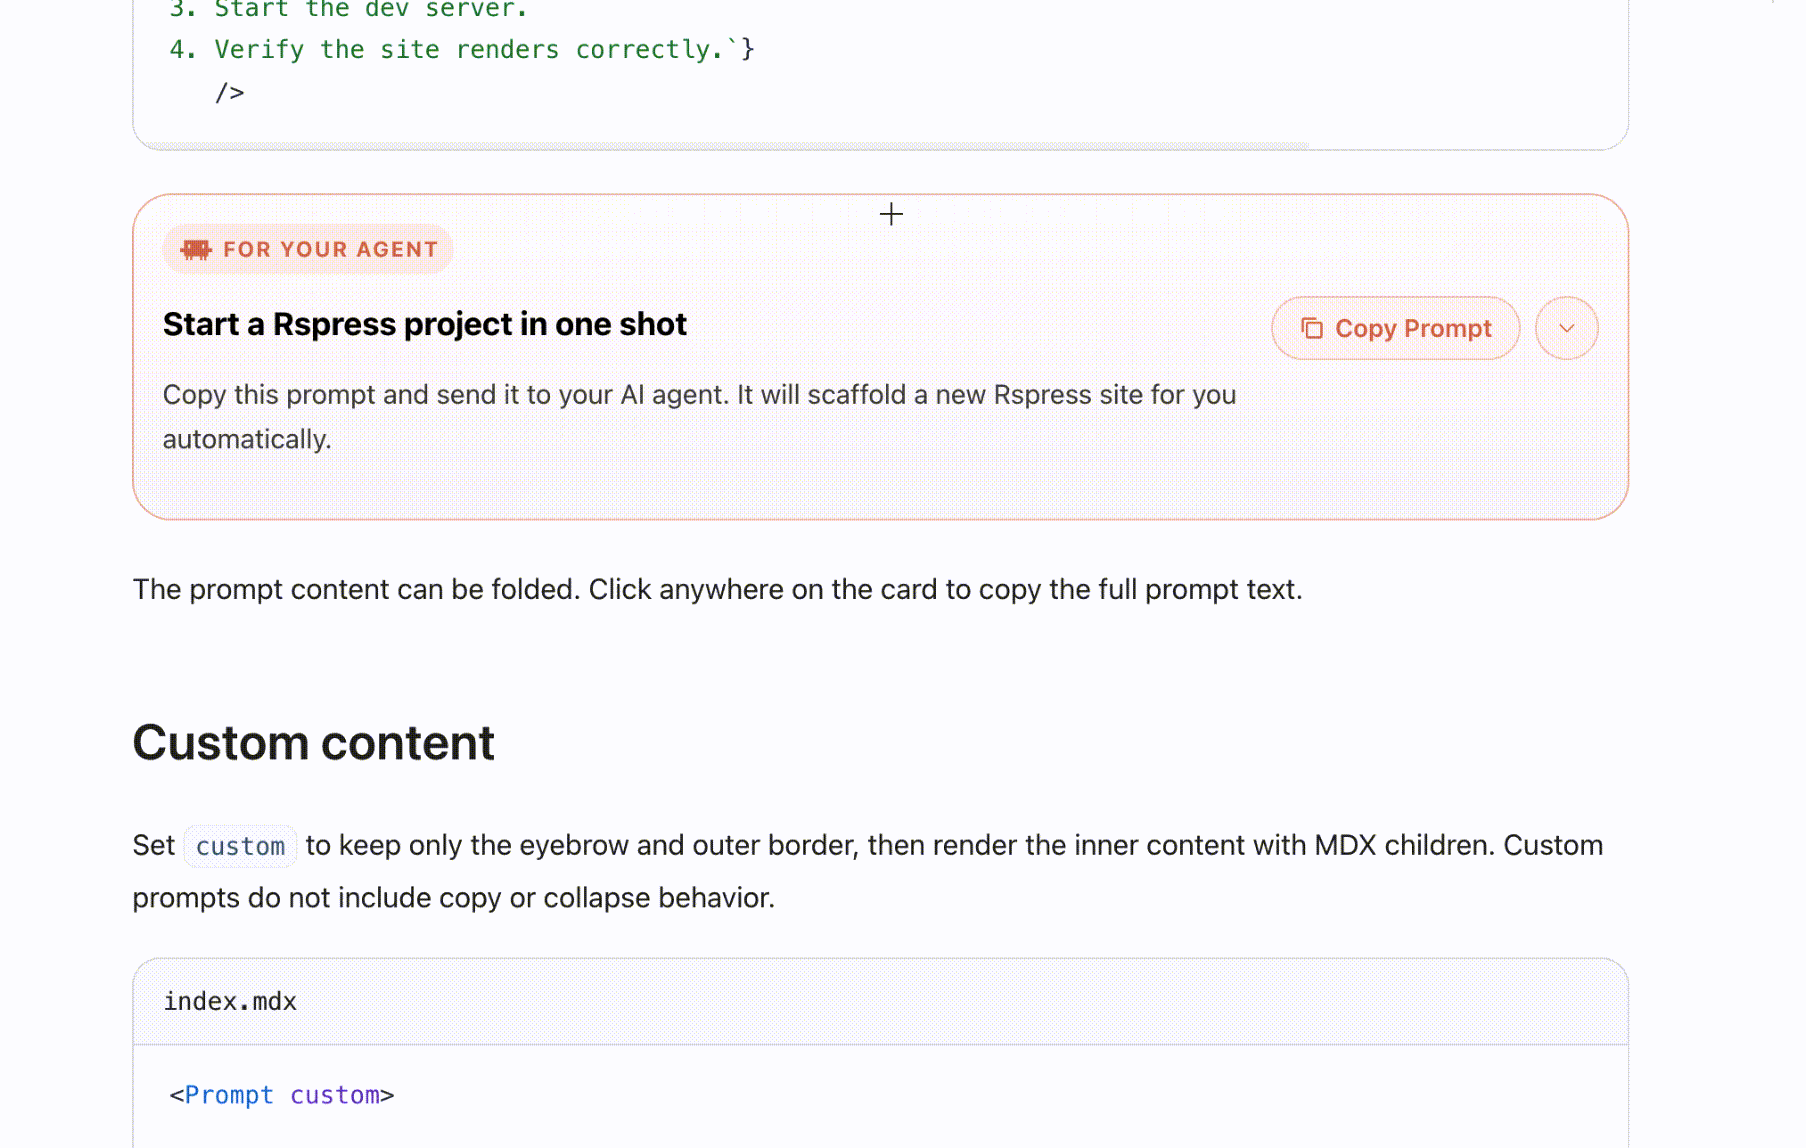1806x1148 pixels.
Task: Jump to the Custom content heading
Action: 313,743
